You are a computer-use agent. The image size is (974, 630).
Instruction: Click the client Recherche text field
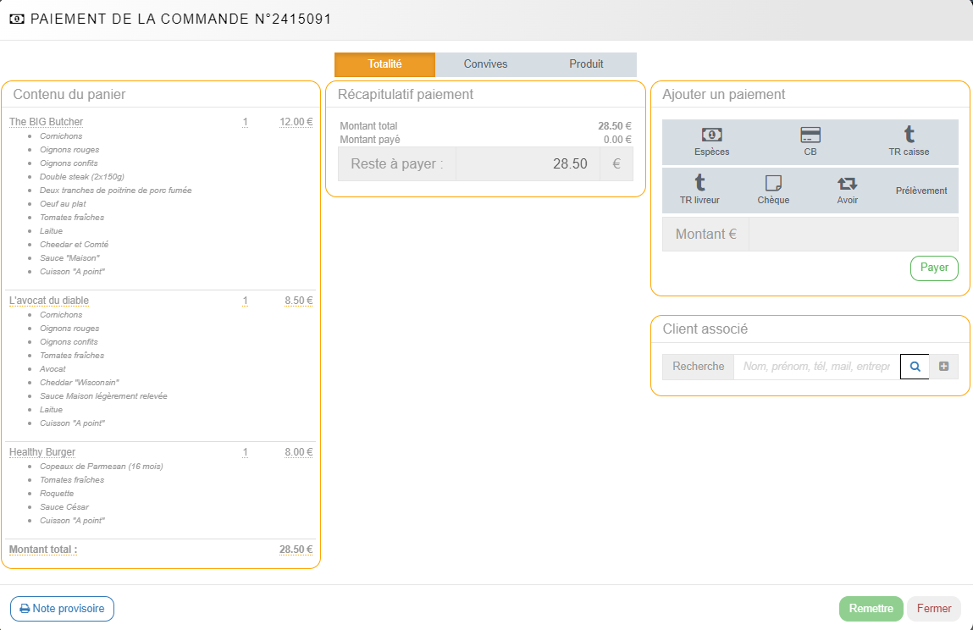click(816, 367)
